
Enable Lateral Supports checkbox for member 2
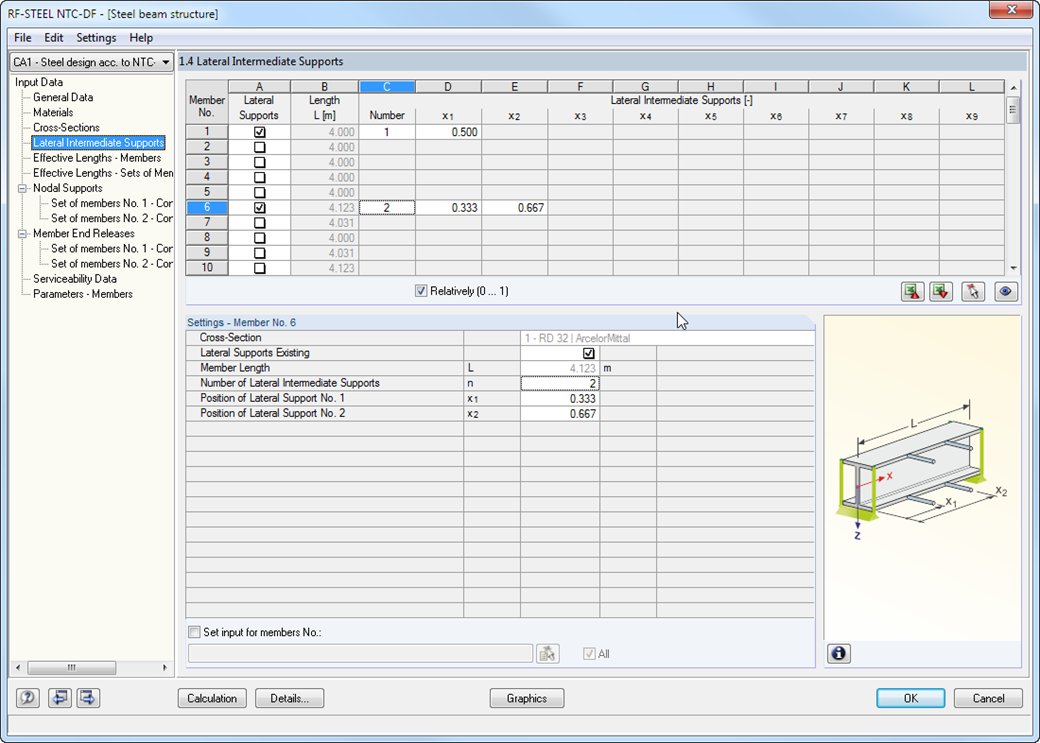click(x=259, y=147)
